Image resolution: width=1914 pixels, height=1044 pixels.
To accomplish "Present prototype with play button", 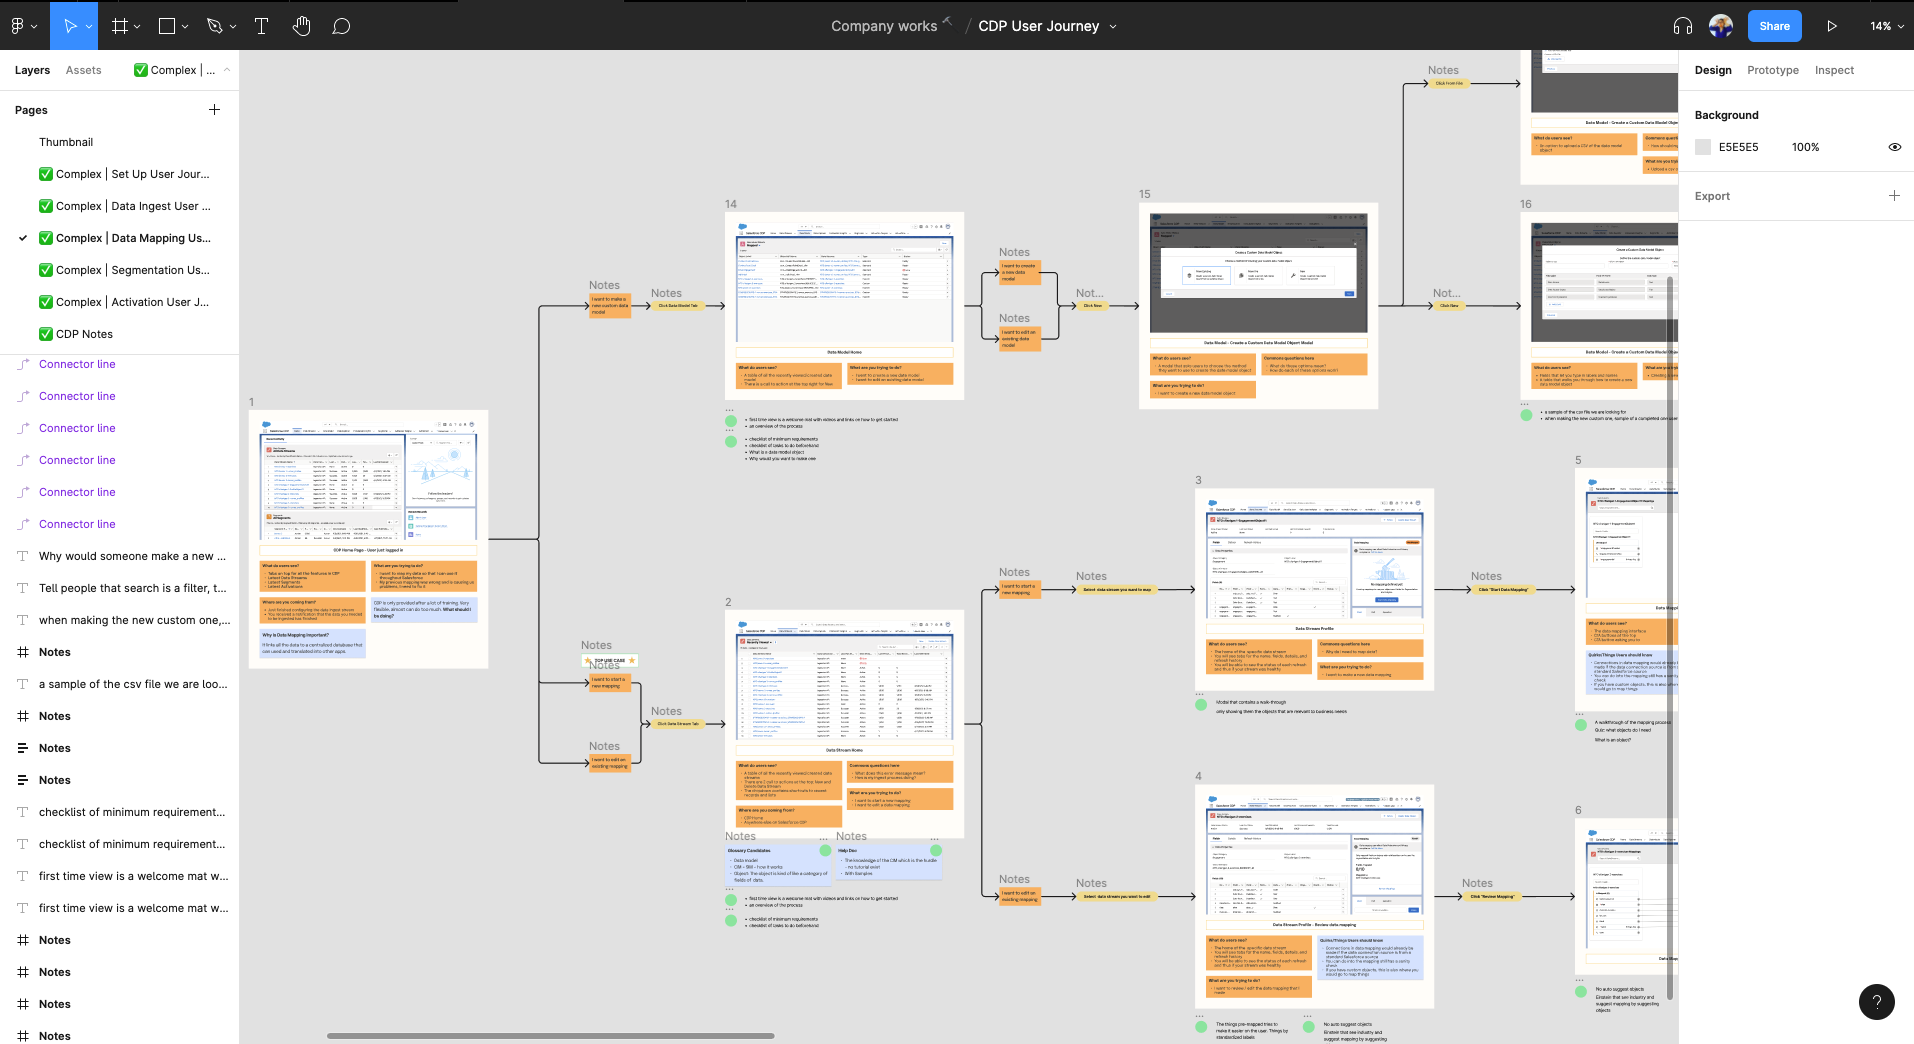I will click(1832, 26).
